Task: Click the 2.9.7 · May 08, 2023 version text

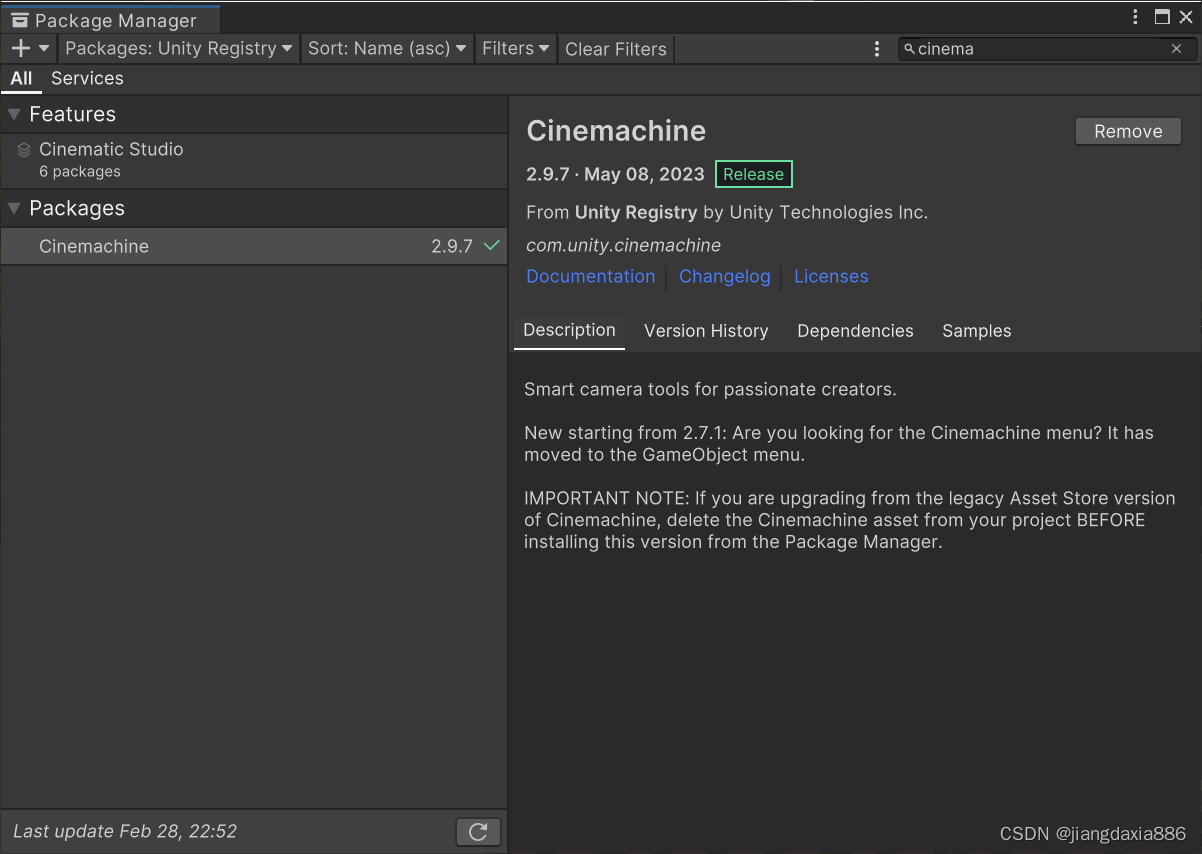Action: pyautogui.click(x=615, y=174)
